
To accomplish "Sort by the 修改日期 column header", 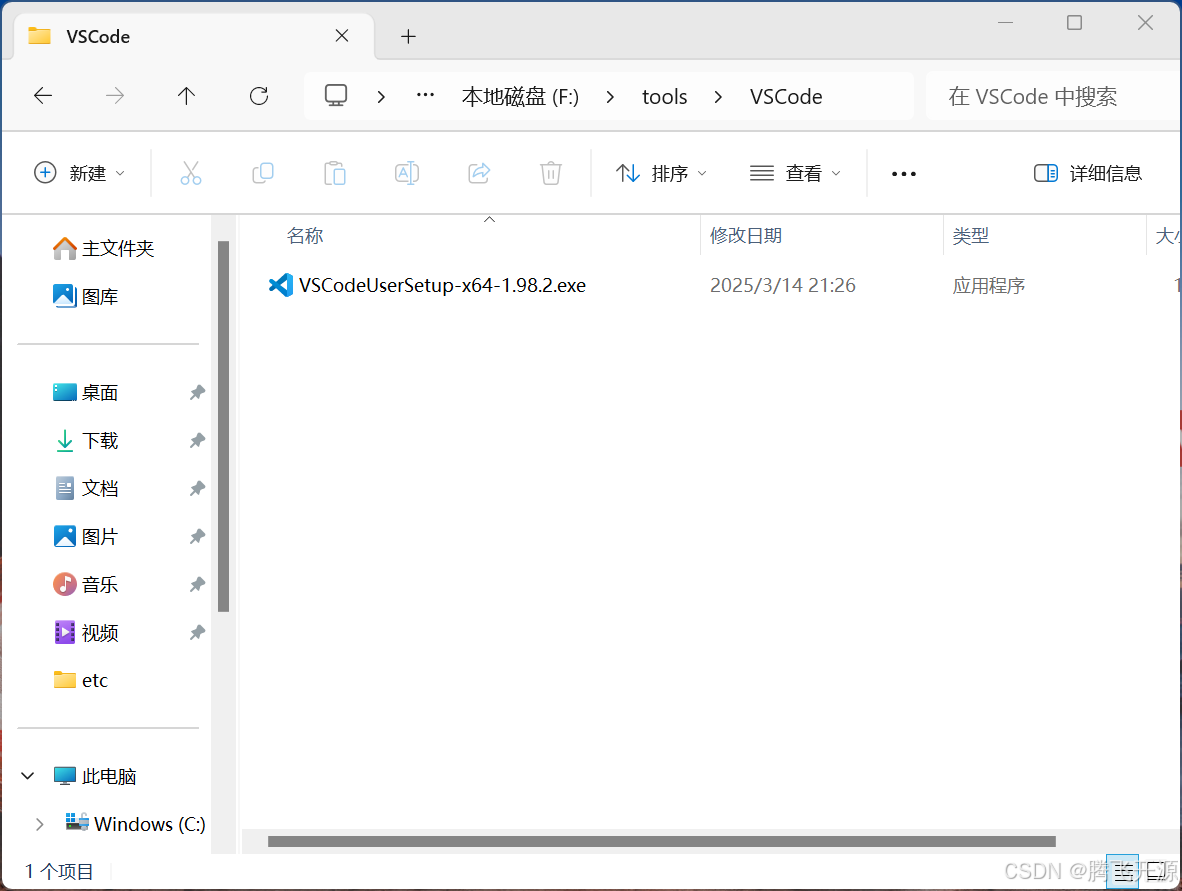I will [x=746, y=236].
